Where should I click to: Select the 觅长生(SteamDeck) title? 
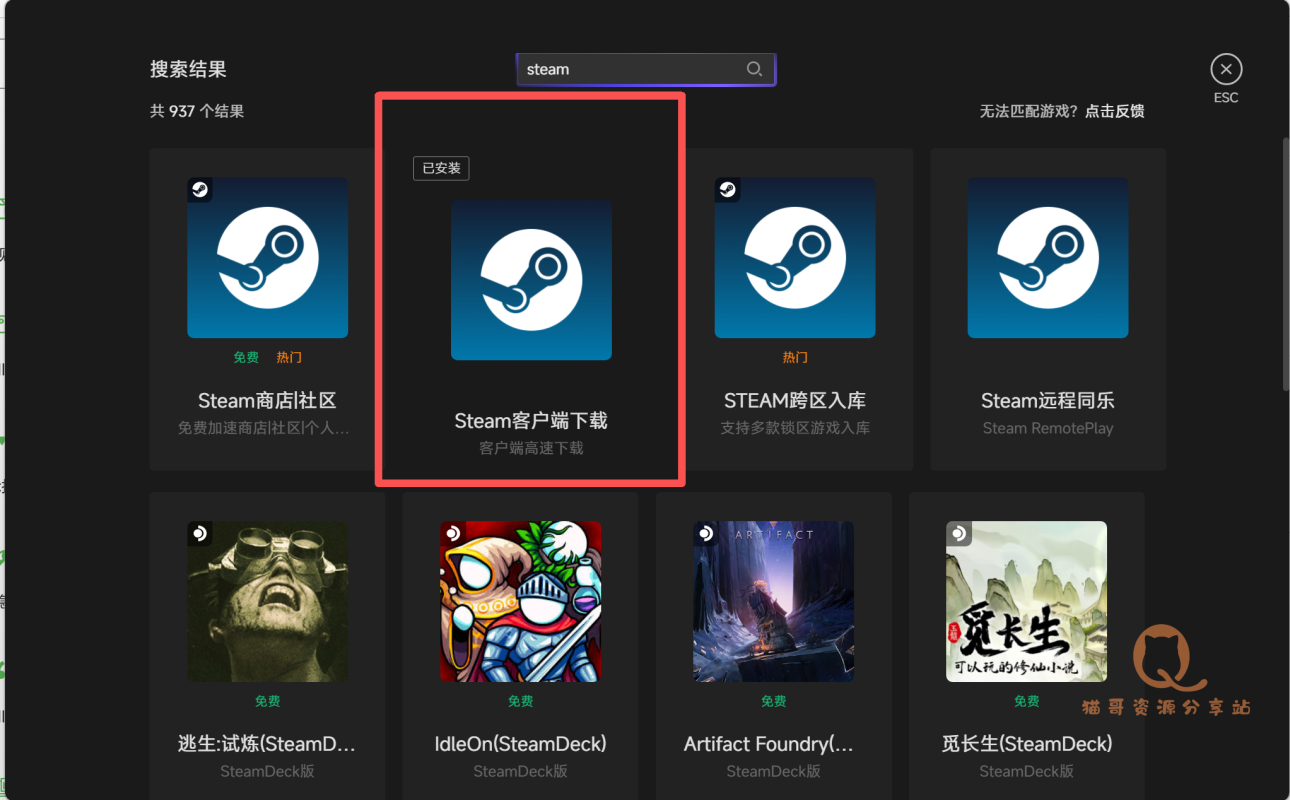pos(1027,744)
